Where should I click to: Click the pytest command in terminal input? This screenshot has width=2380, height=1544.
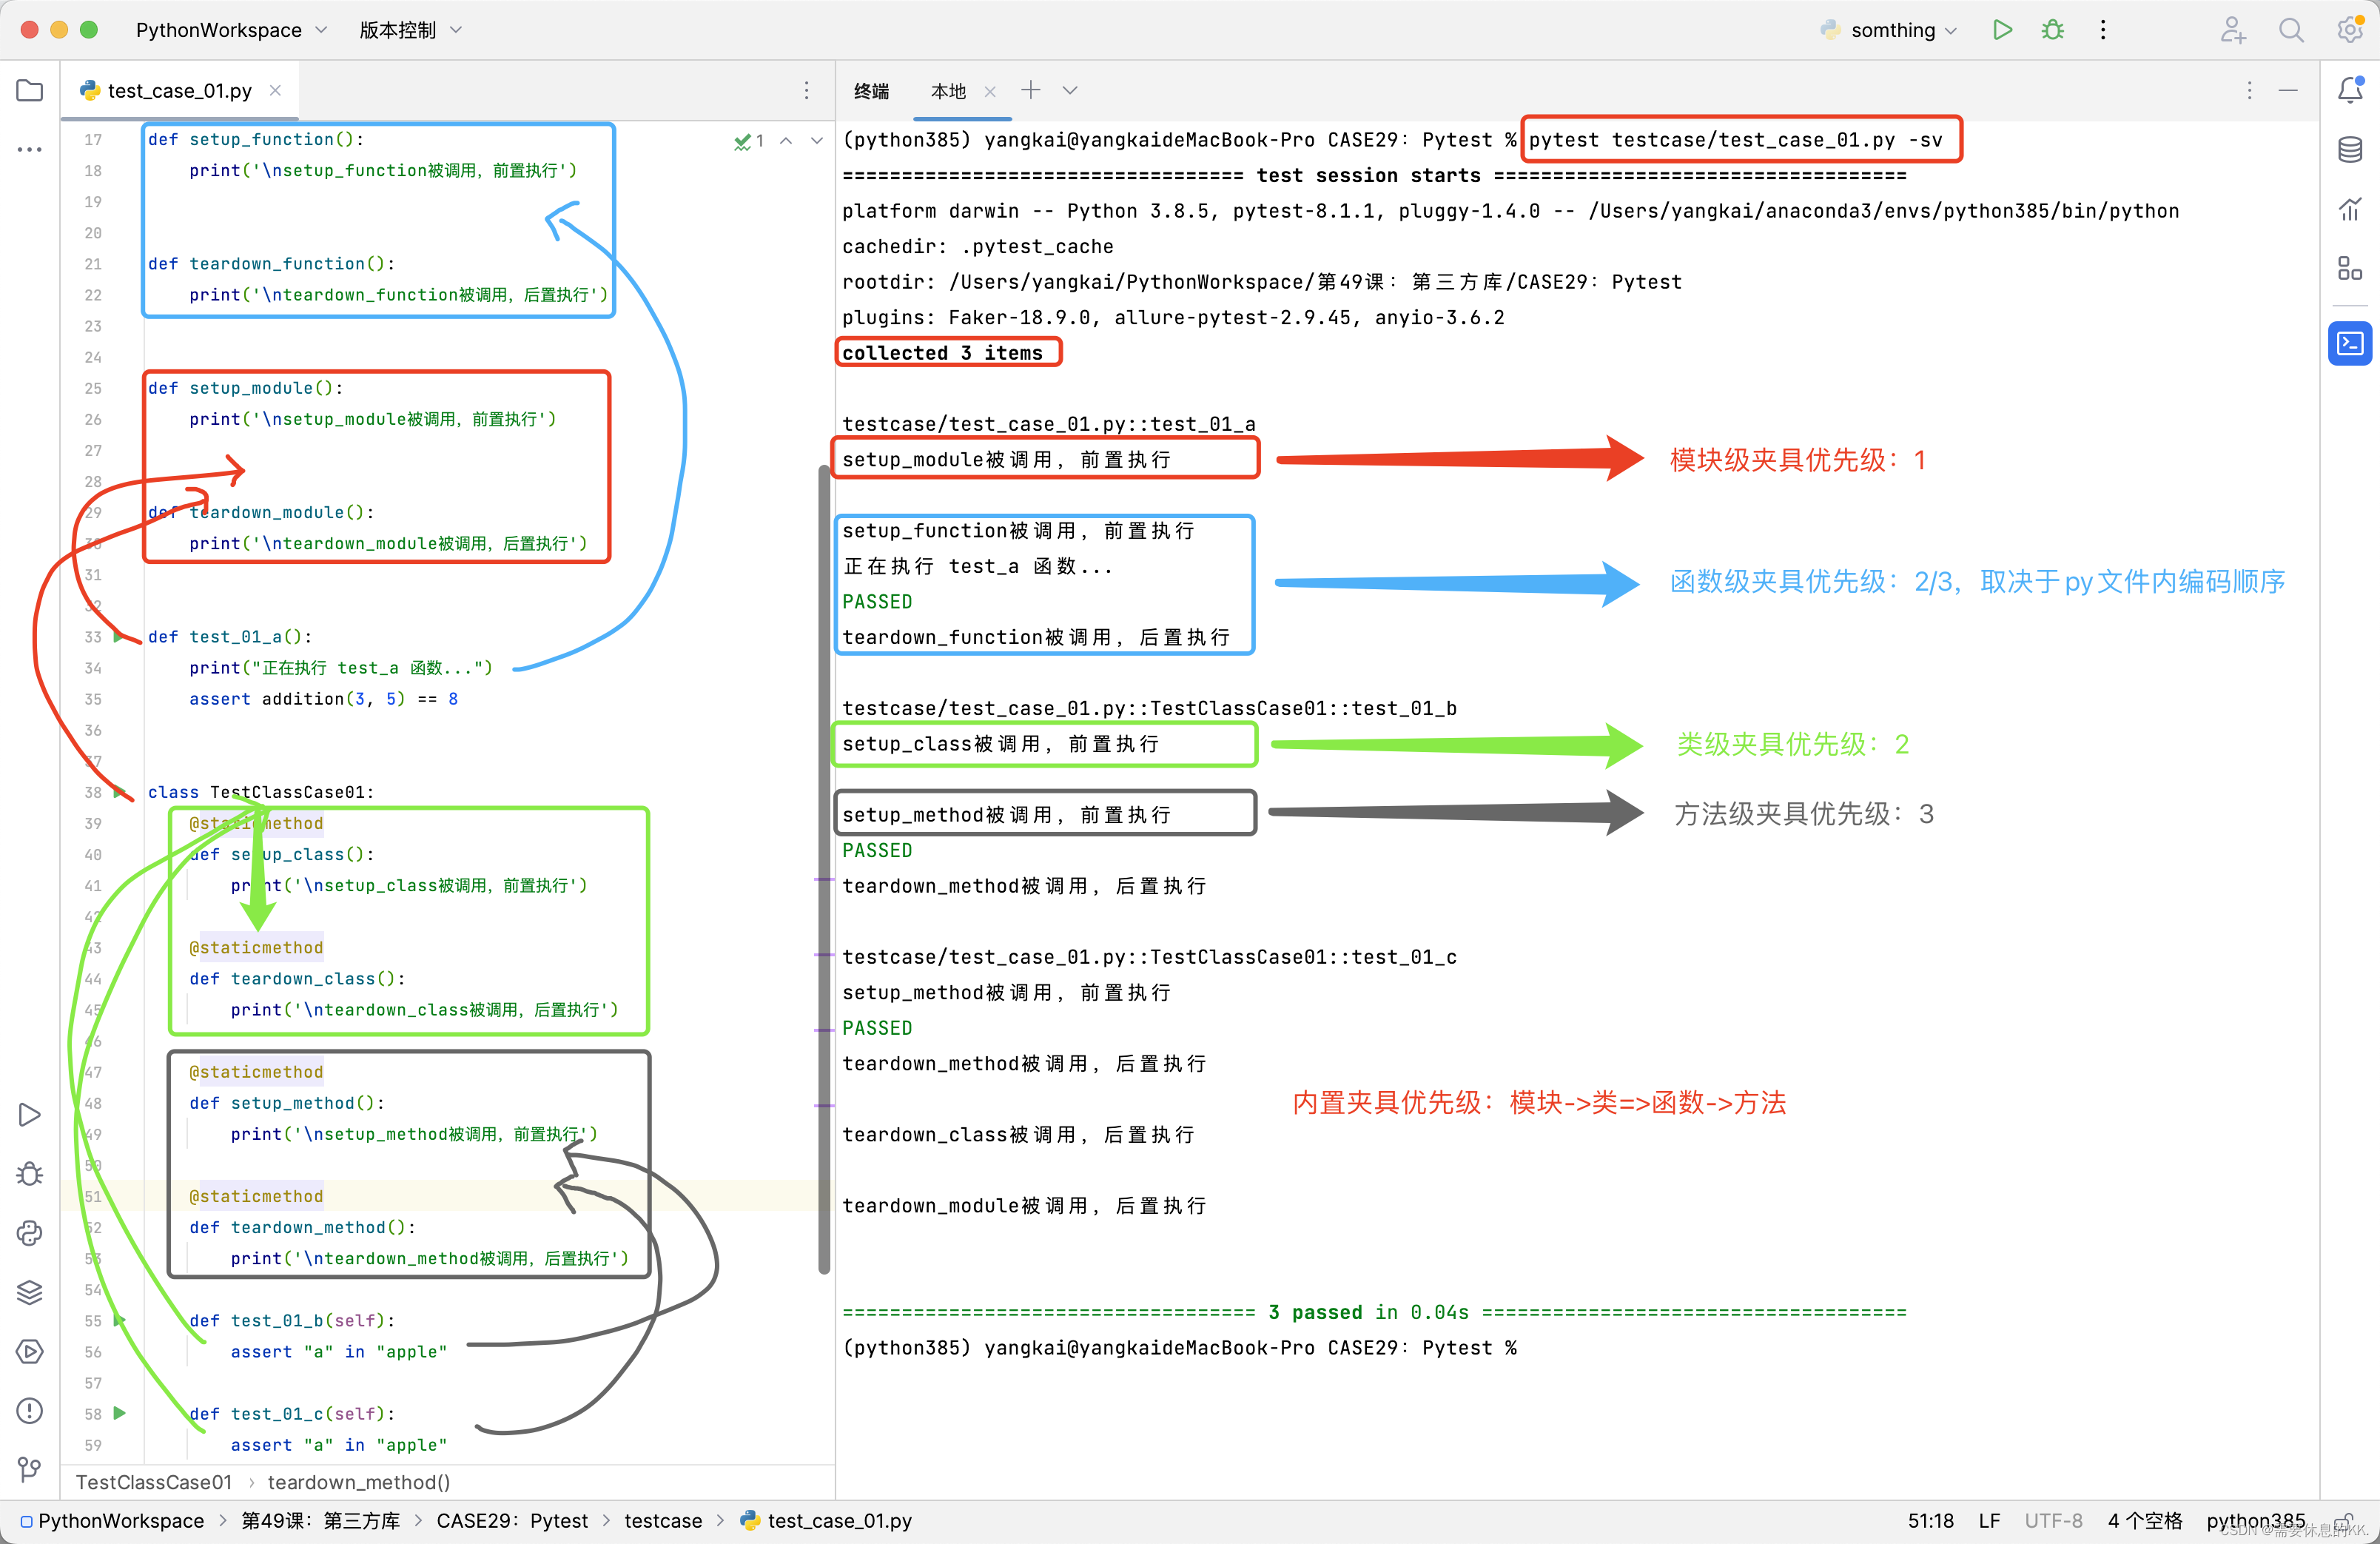click(1736, 139)
